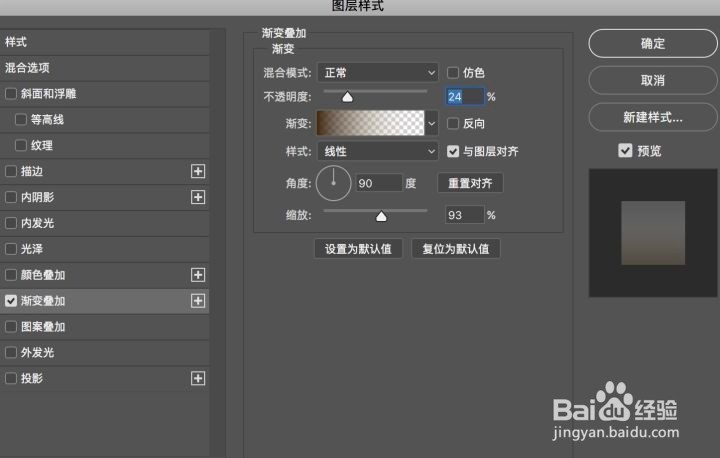Click the 重置对齐 button

point(470,183)
